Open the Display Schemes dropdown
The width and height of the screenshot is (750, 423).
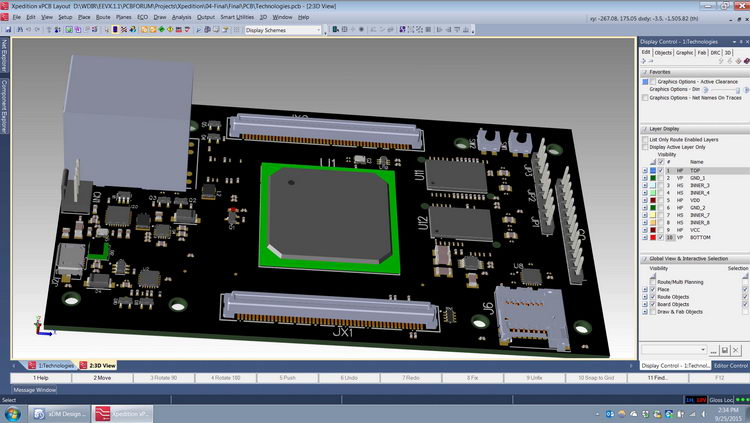(280, 30)
